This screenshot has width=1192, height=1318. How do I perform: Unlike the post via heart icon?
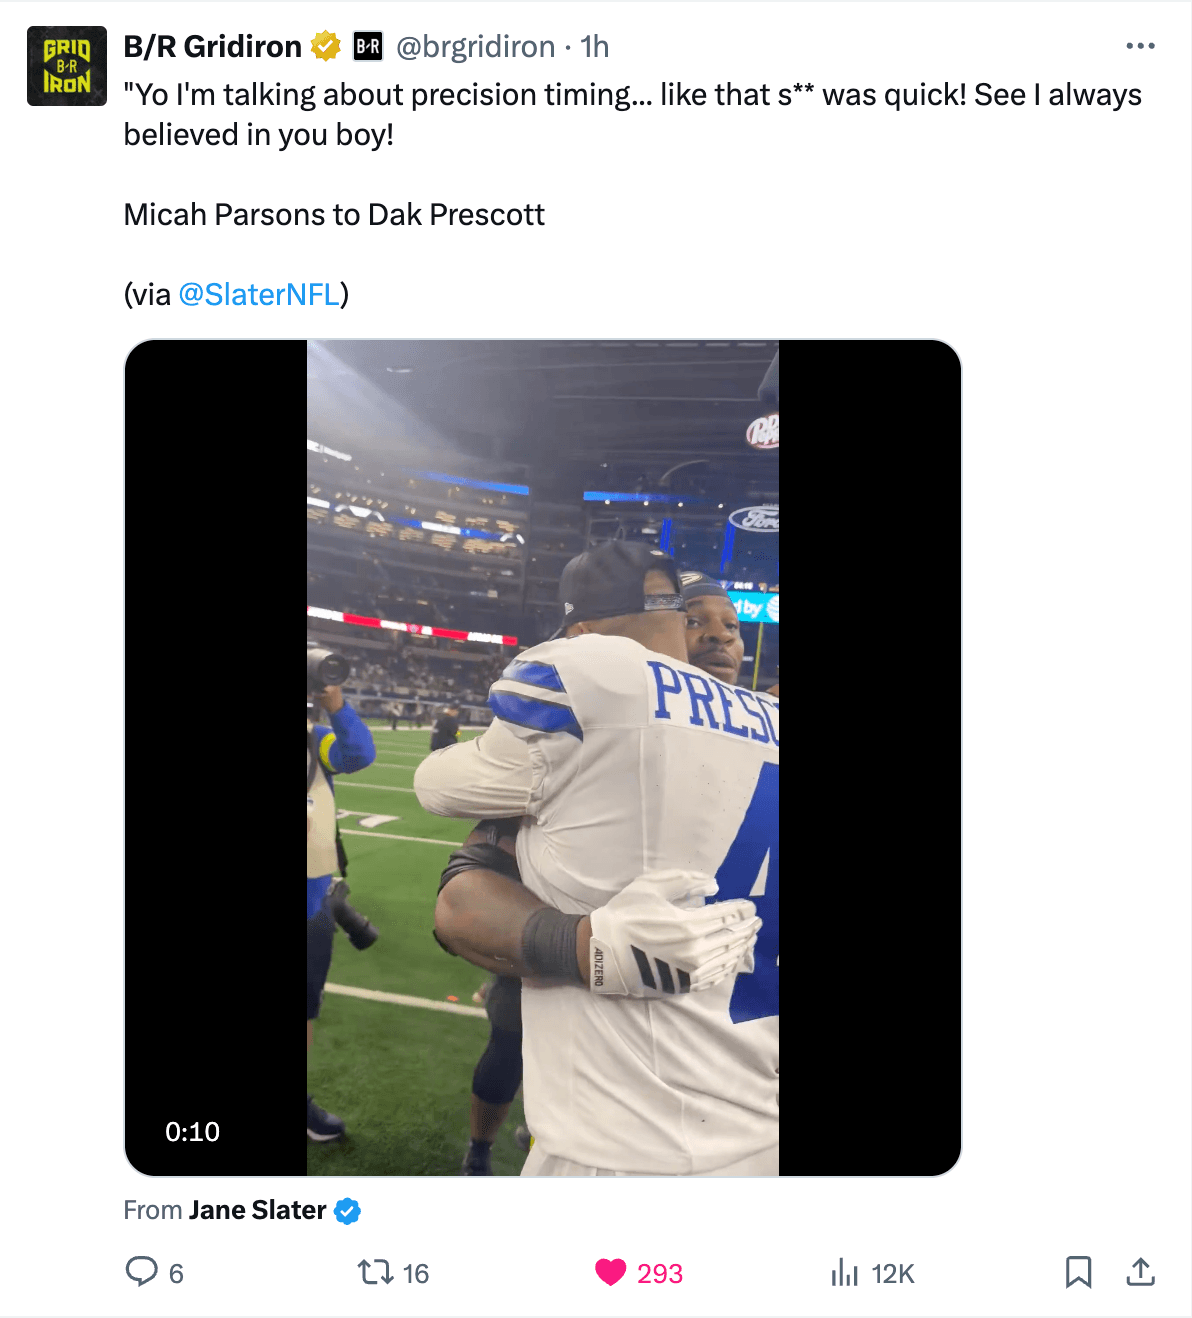(x=610, y=1272)
